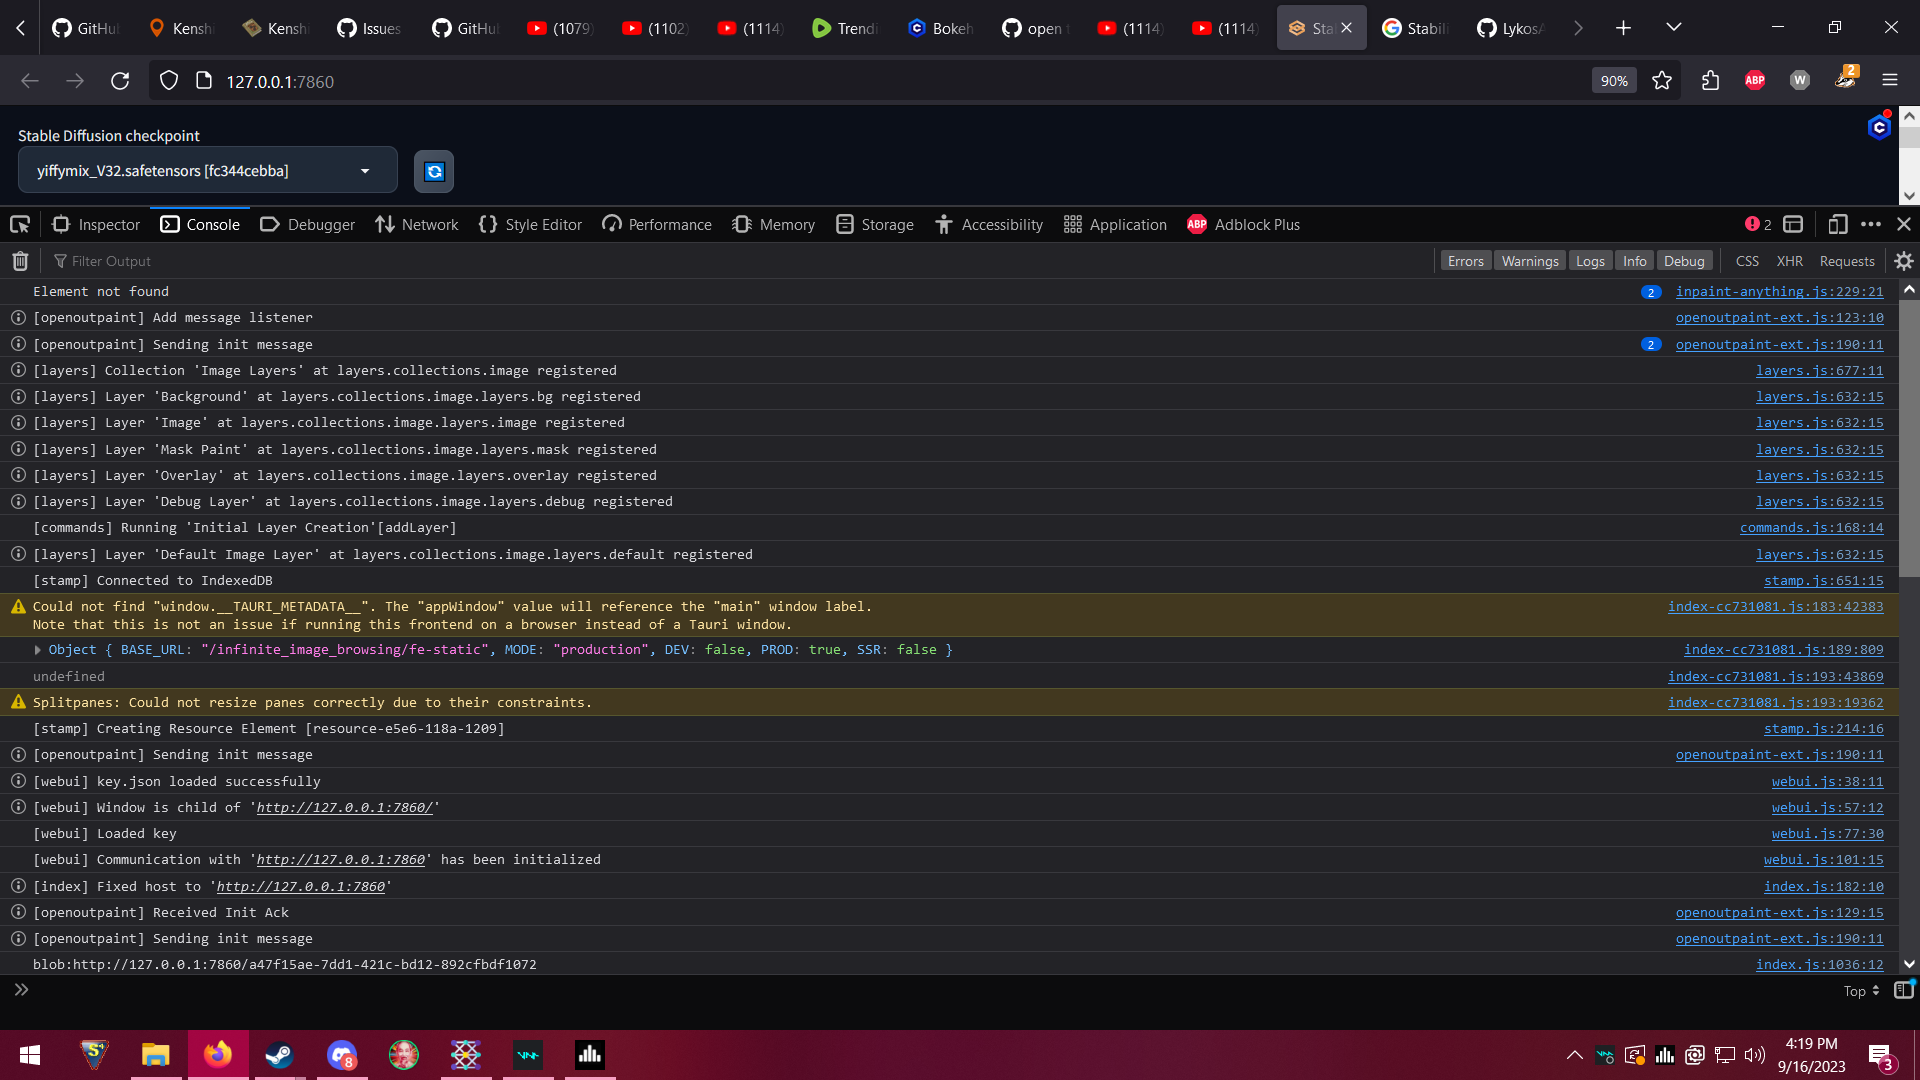This screenshot has width=1920, height=1080.
Task: Enable the Errors log filter
Action: click(x=1465, y=260)
